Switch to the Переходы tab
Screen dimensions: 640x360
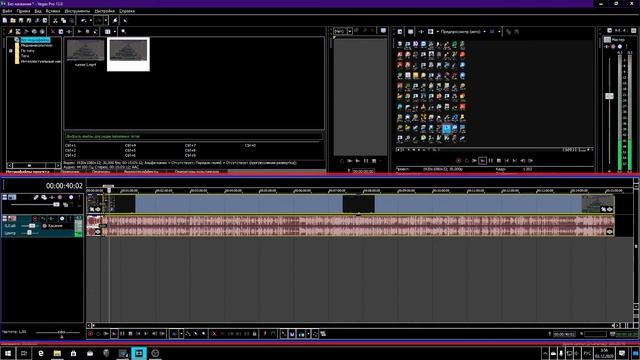tap(101, 172)
